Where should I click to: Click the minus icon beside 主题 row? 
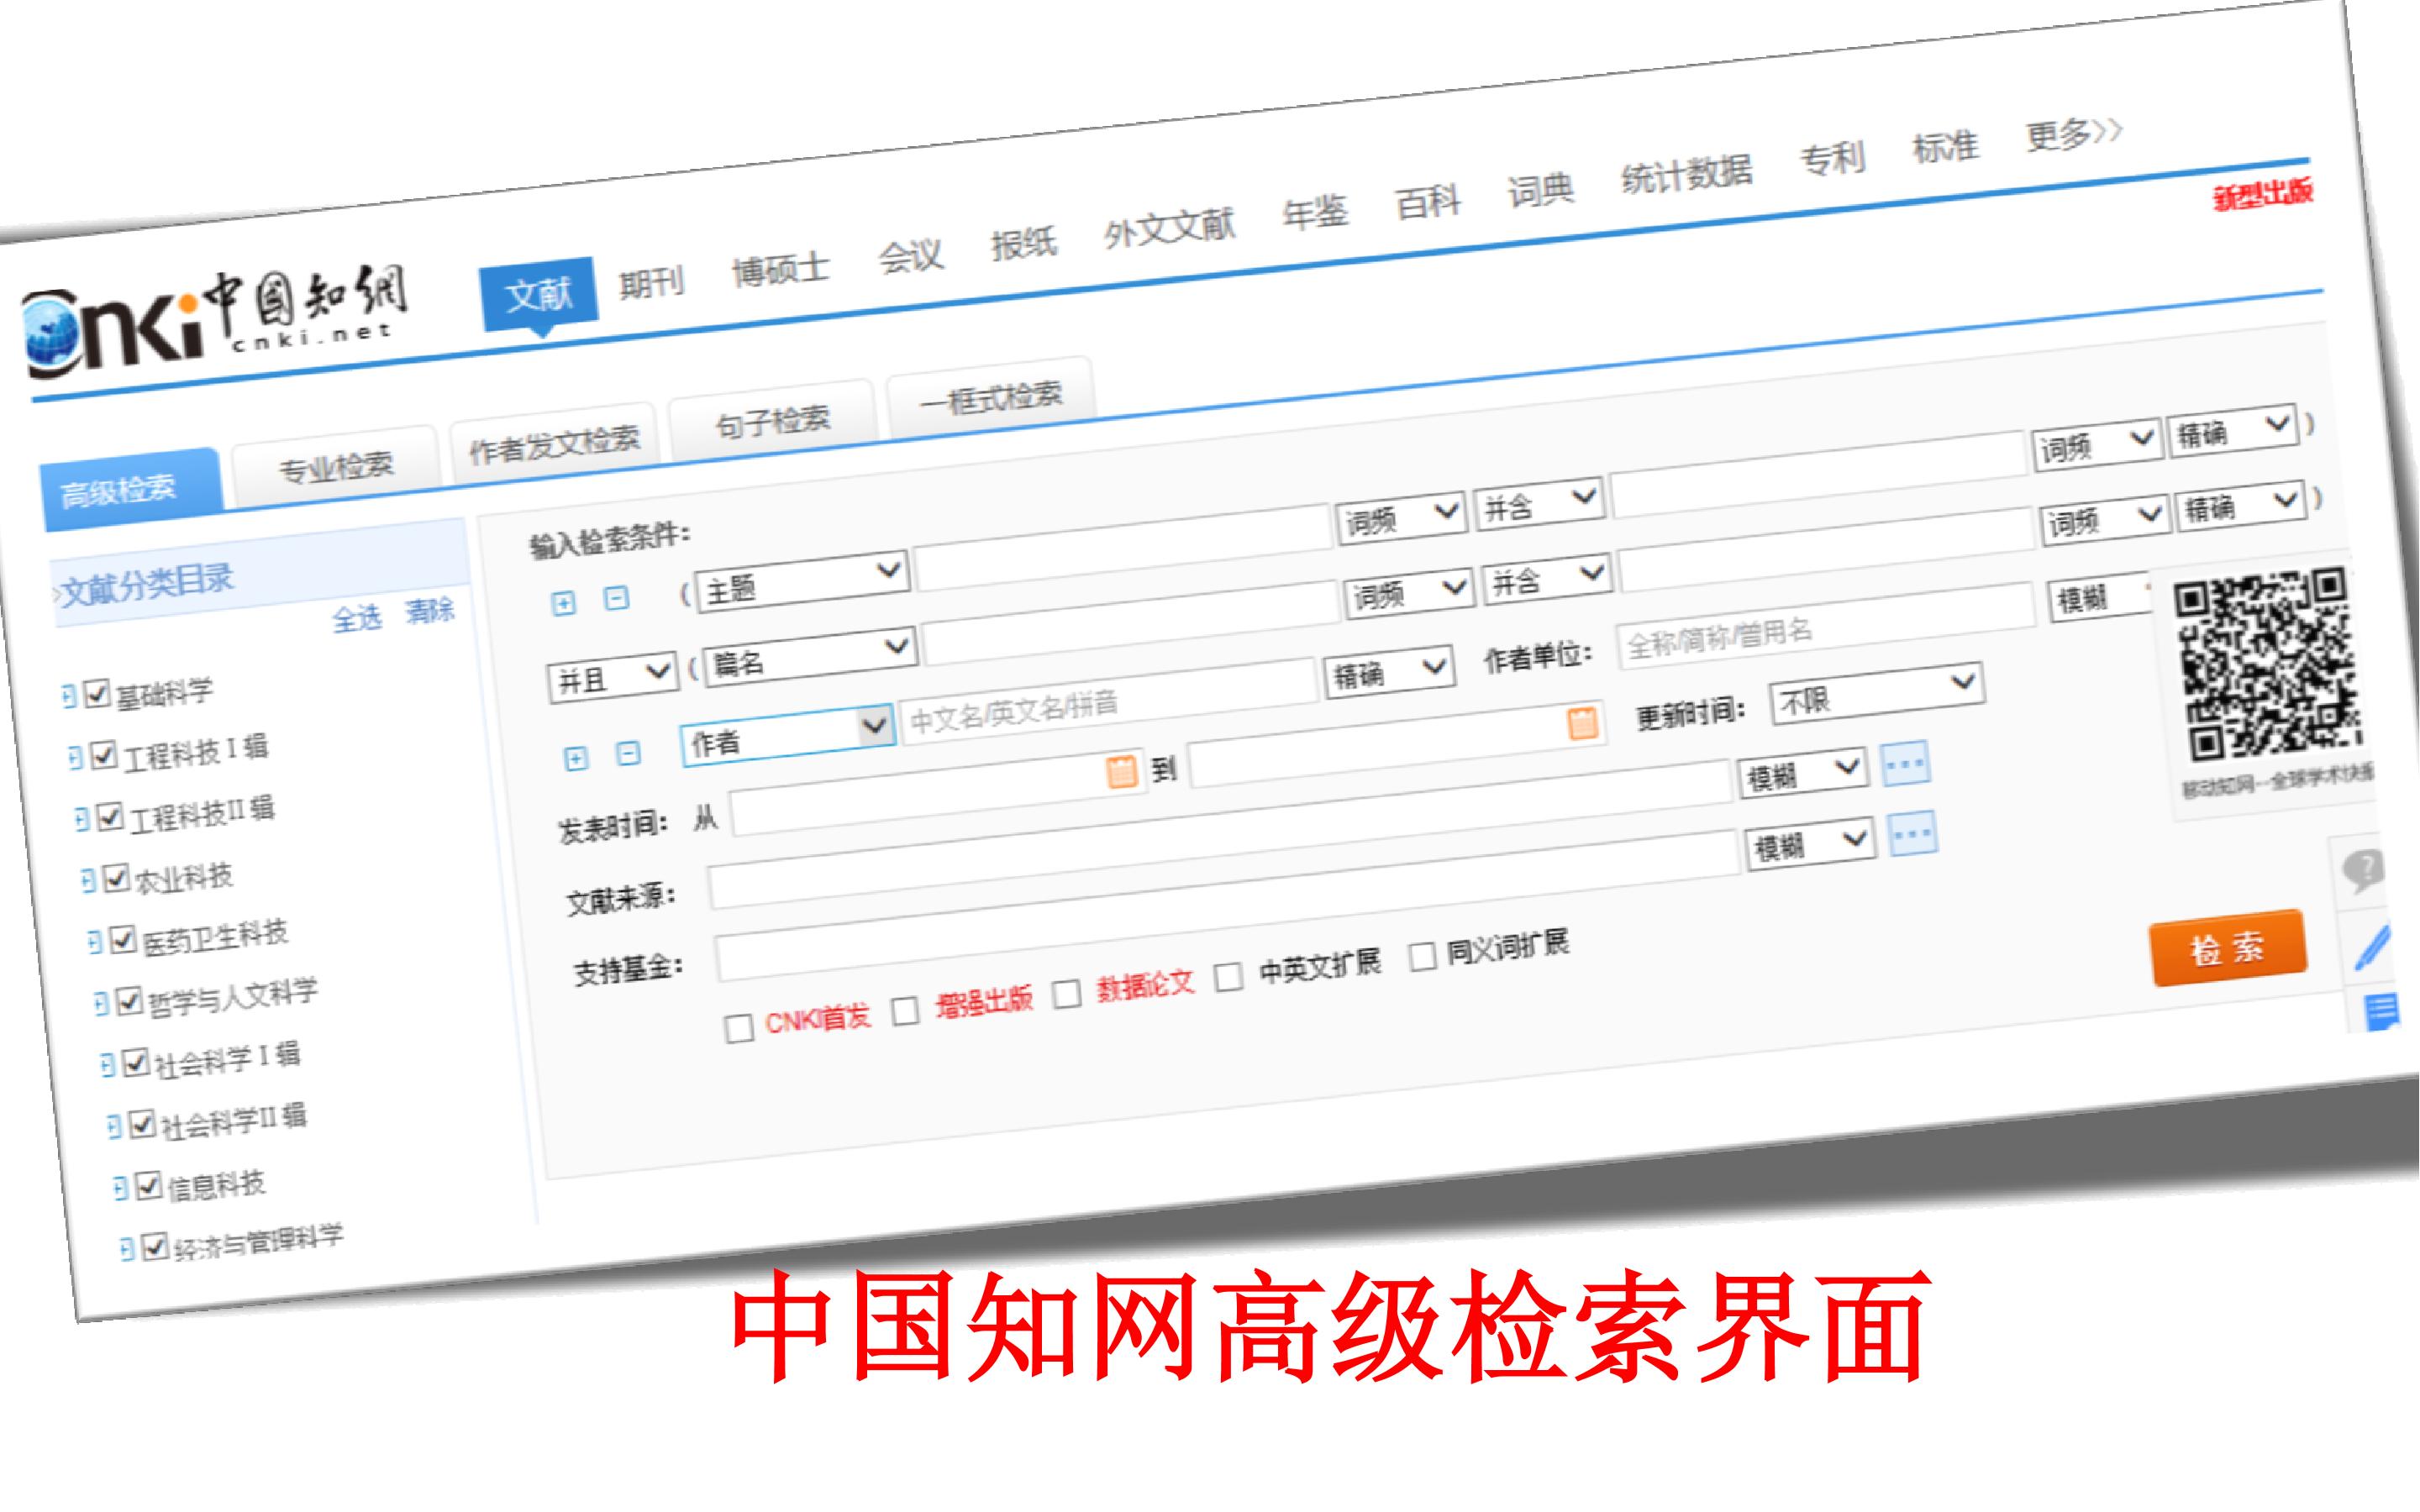pos(617,598)
